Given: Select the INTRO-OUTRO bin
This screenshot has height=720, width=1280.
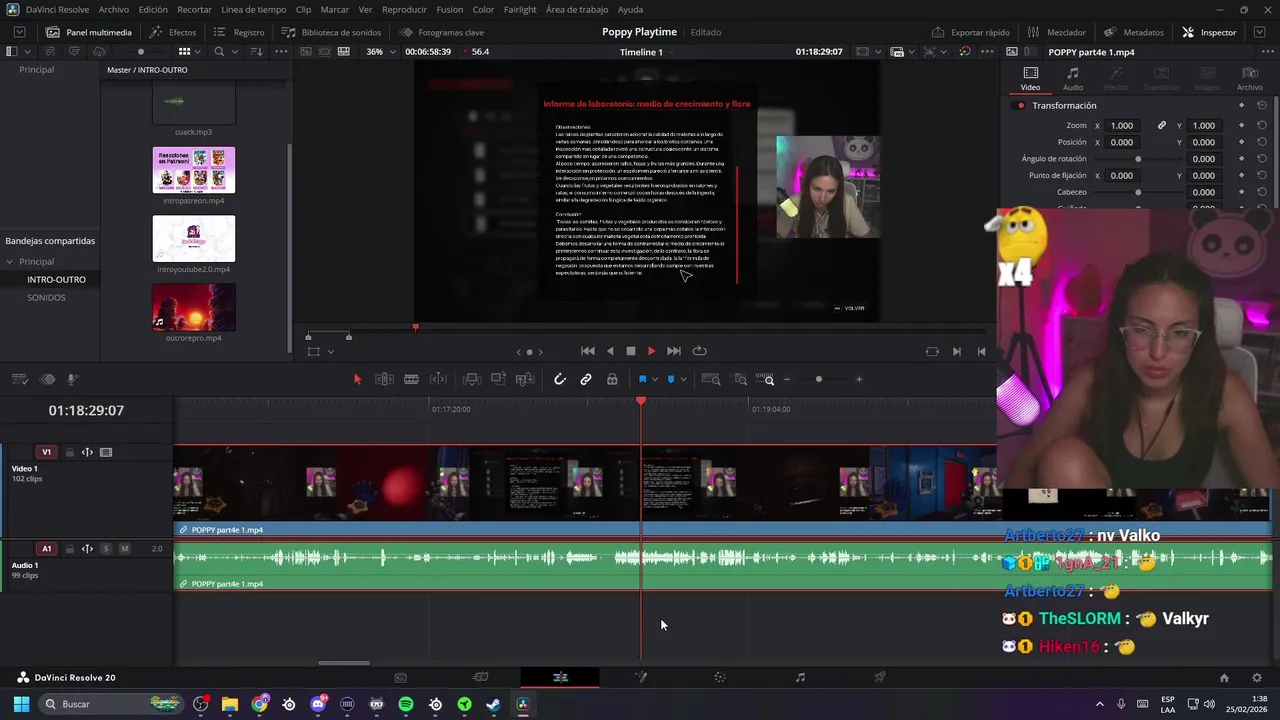Looking at the screenshot, I should tap(56, 280).
